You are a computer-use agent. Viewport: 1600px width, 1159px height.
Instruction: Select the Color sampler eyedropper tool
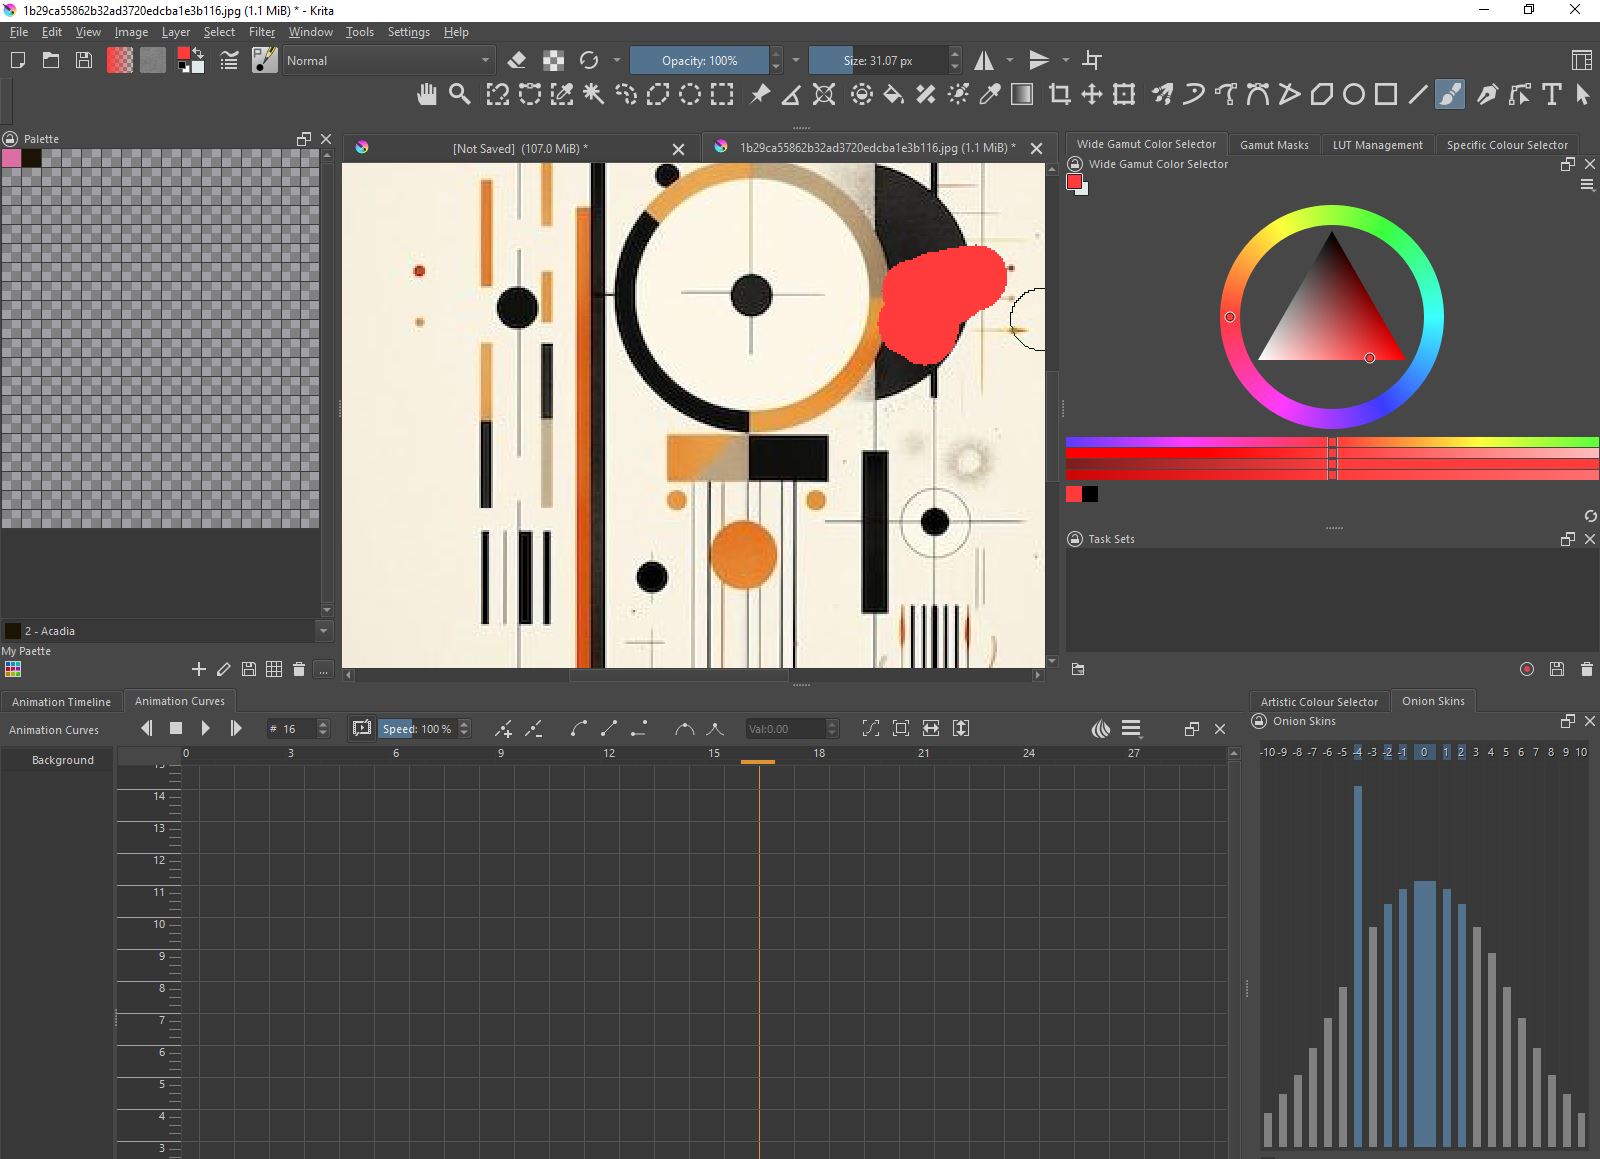pyautogui.click(x=990, y=95)
